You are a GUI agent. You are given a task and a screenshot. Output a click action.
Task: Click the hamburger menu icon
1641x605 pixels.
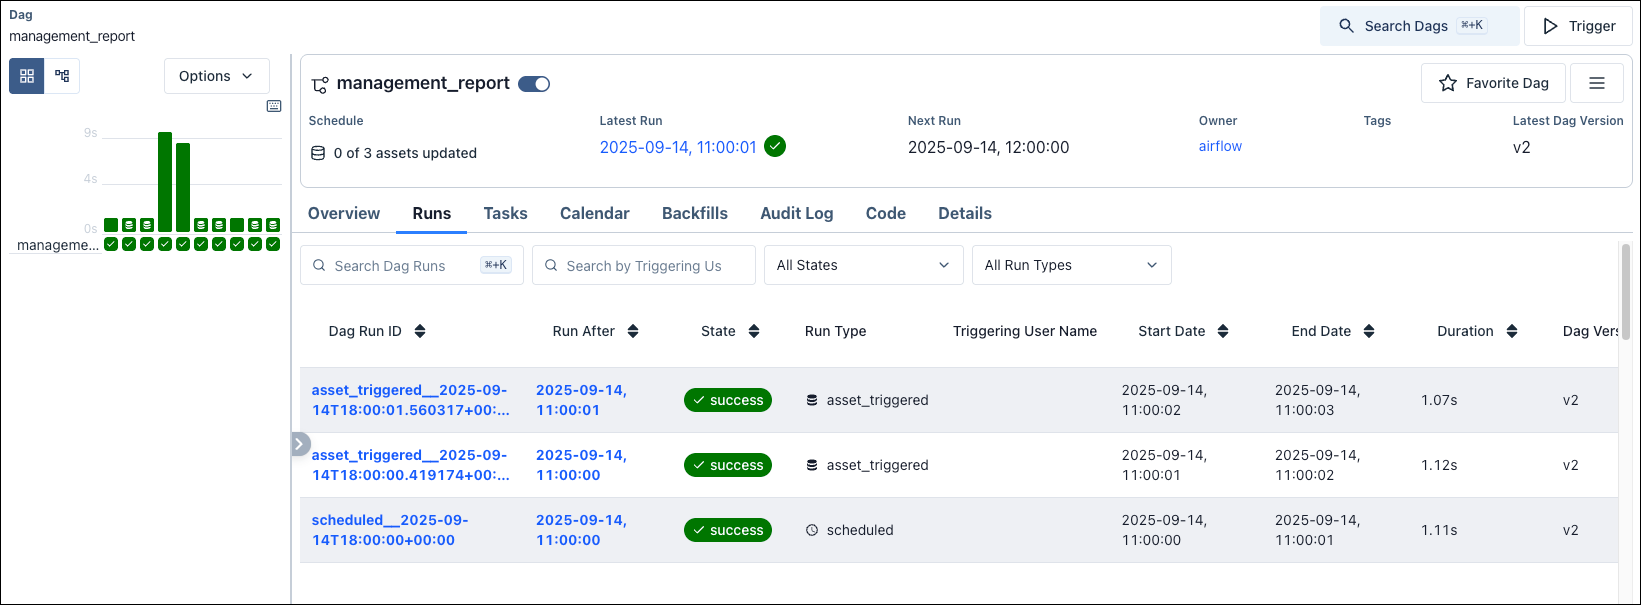click(x=1596, y=83)
